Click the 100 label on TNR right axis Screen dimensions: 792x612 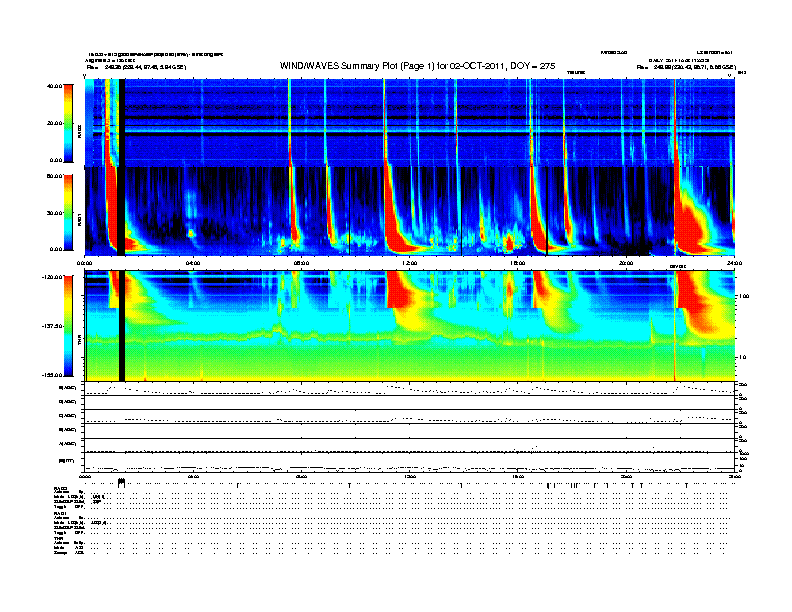744,296
